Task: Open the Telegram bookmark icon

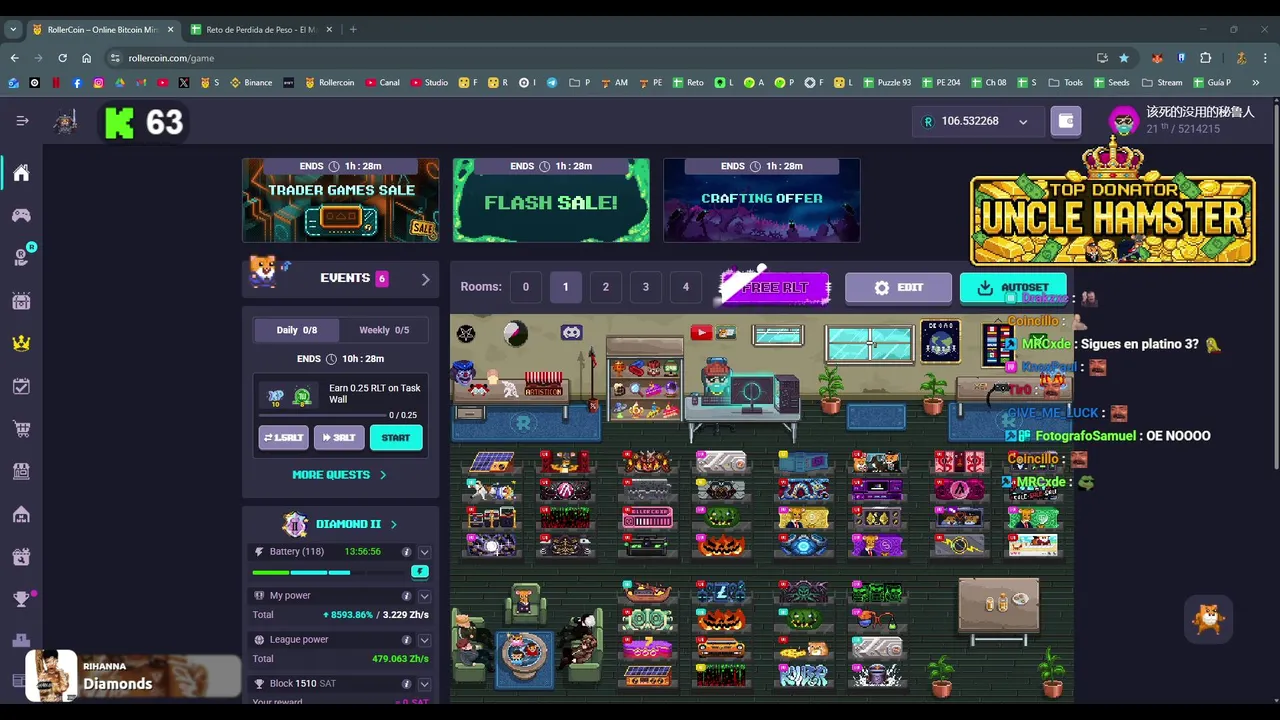Action: click(551, 82)
